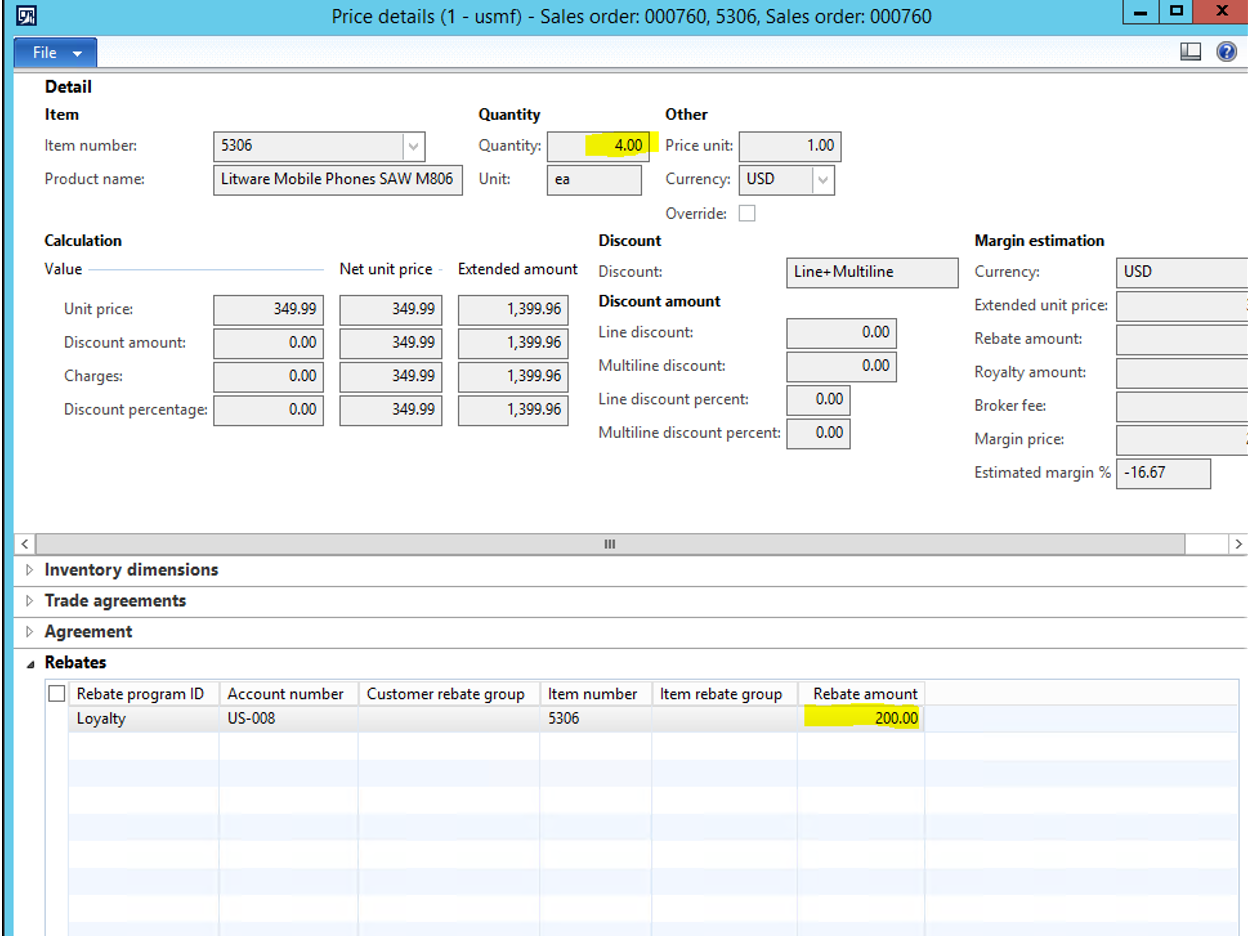Click the Quantity field
Image resolution: width=1248 pixels, height=936 pixels.
(598, 146)
